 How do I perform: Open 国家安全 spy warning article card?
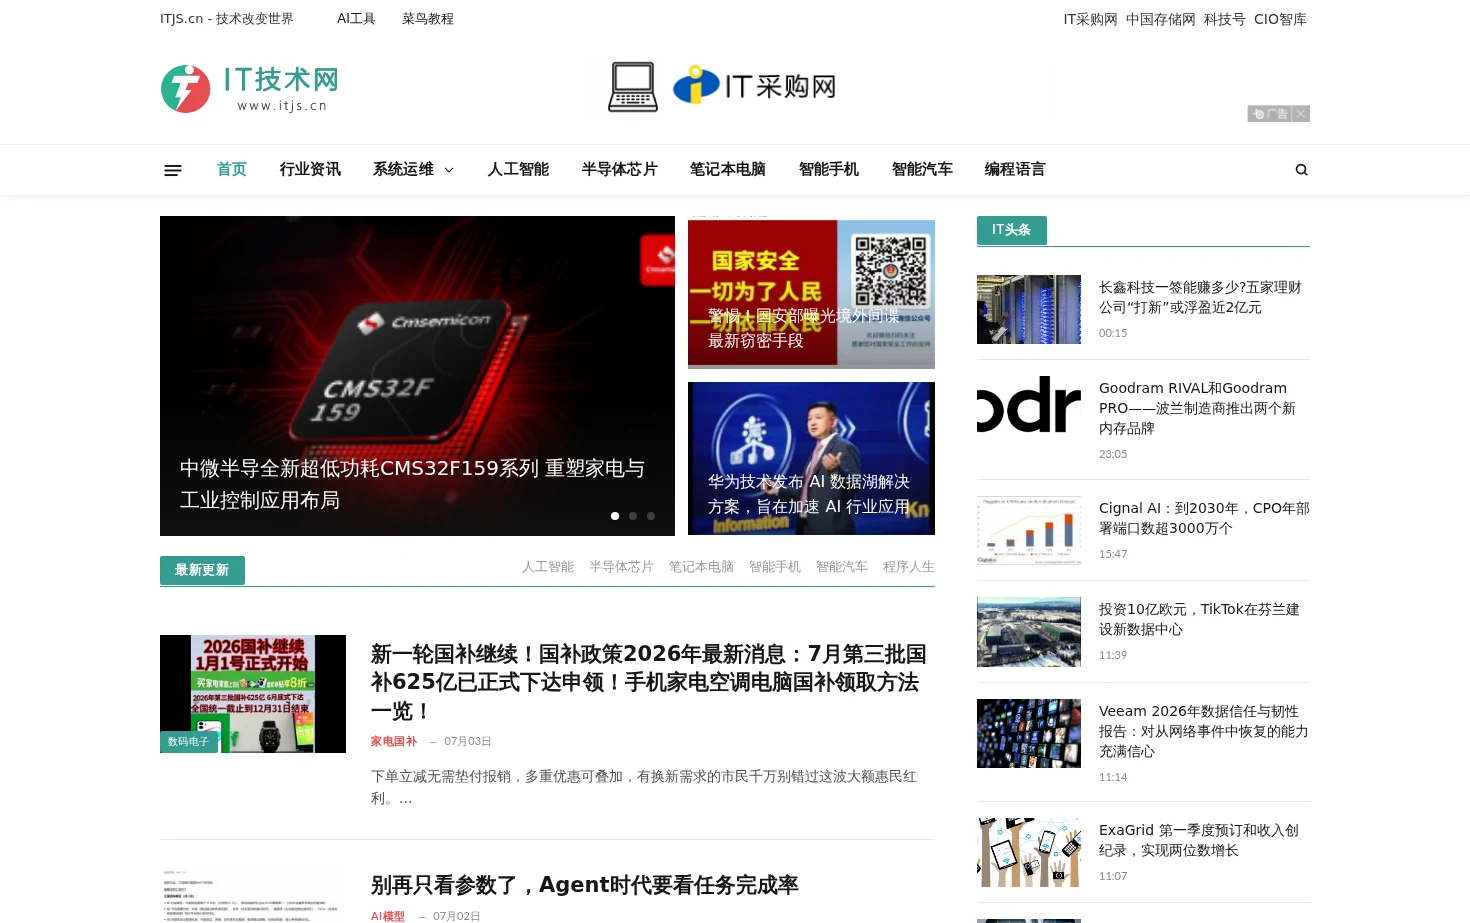tap(811, 294)
